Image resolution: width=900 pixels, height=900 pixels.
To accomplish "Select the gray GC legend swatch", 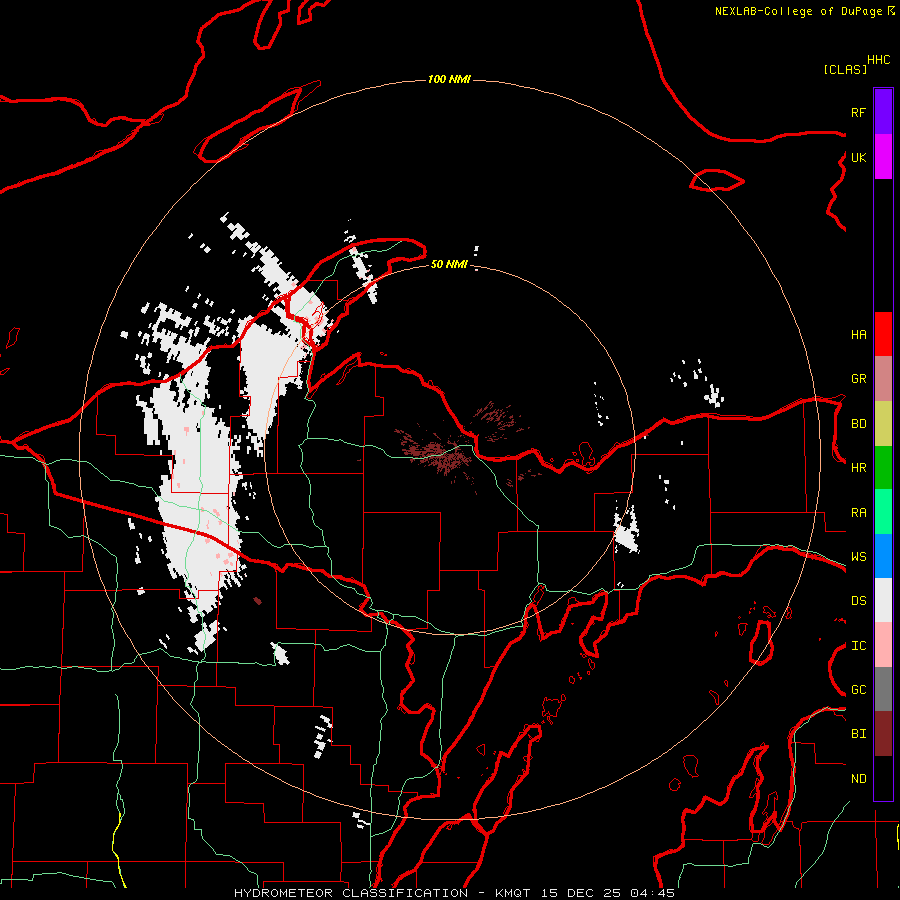I will [x=883, y=689].
